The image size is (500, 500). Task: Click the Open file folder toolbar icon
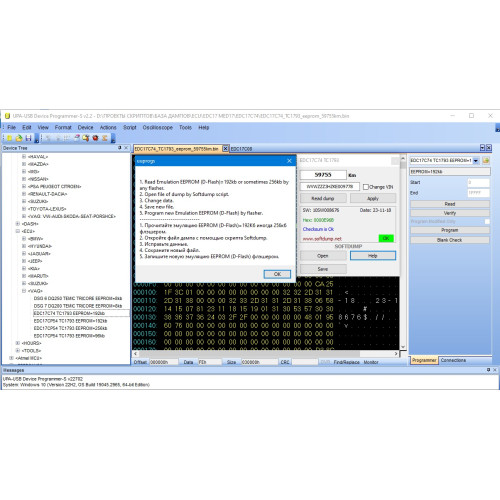(19, 138)
